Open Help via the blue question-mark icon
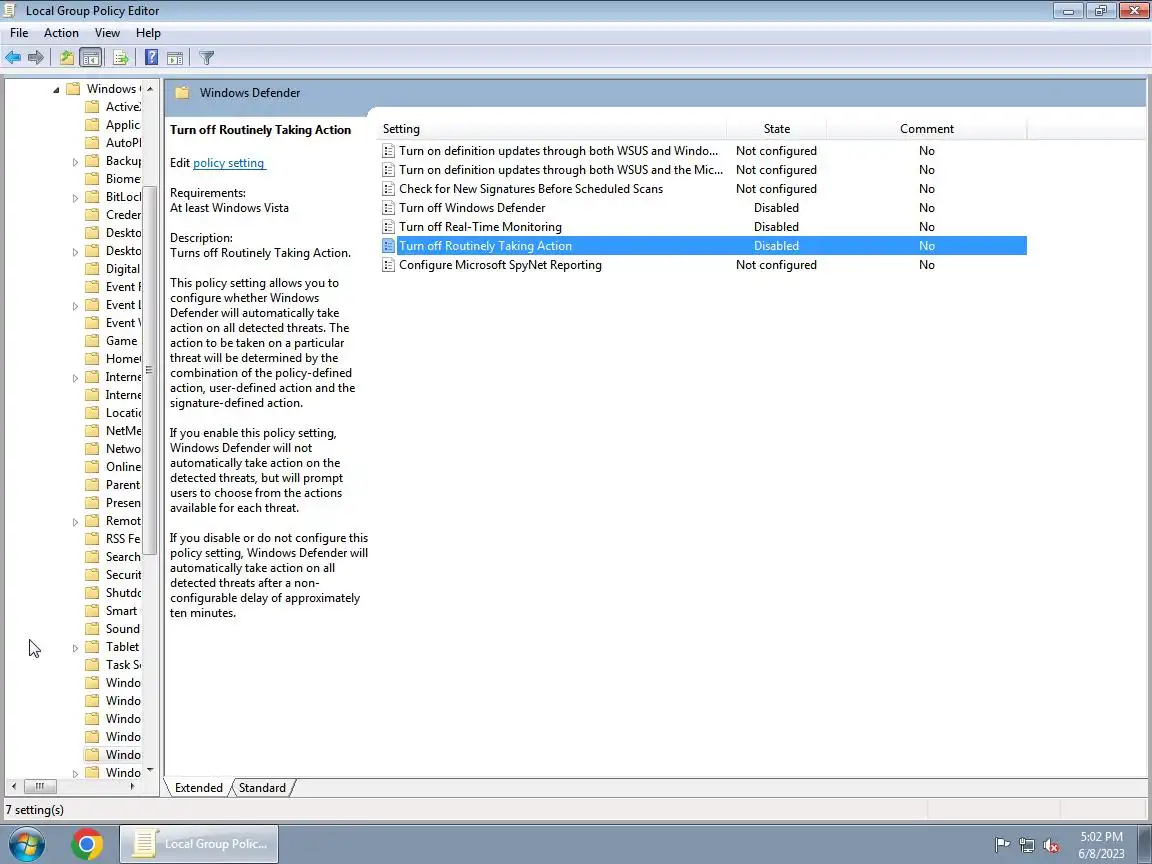This screenshot has width=1152, height=864. [151, 57]
